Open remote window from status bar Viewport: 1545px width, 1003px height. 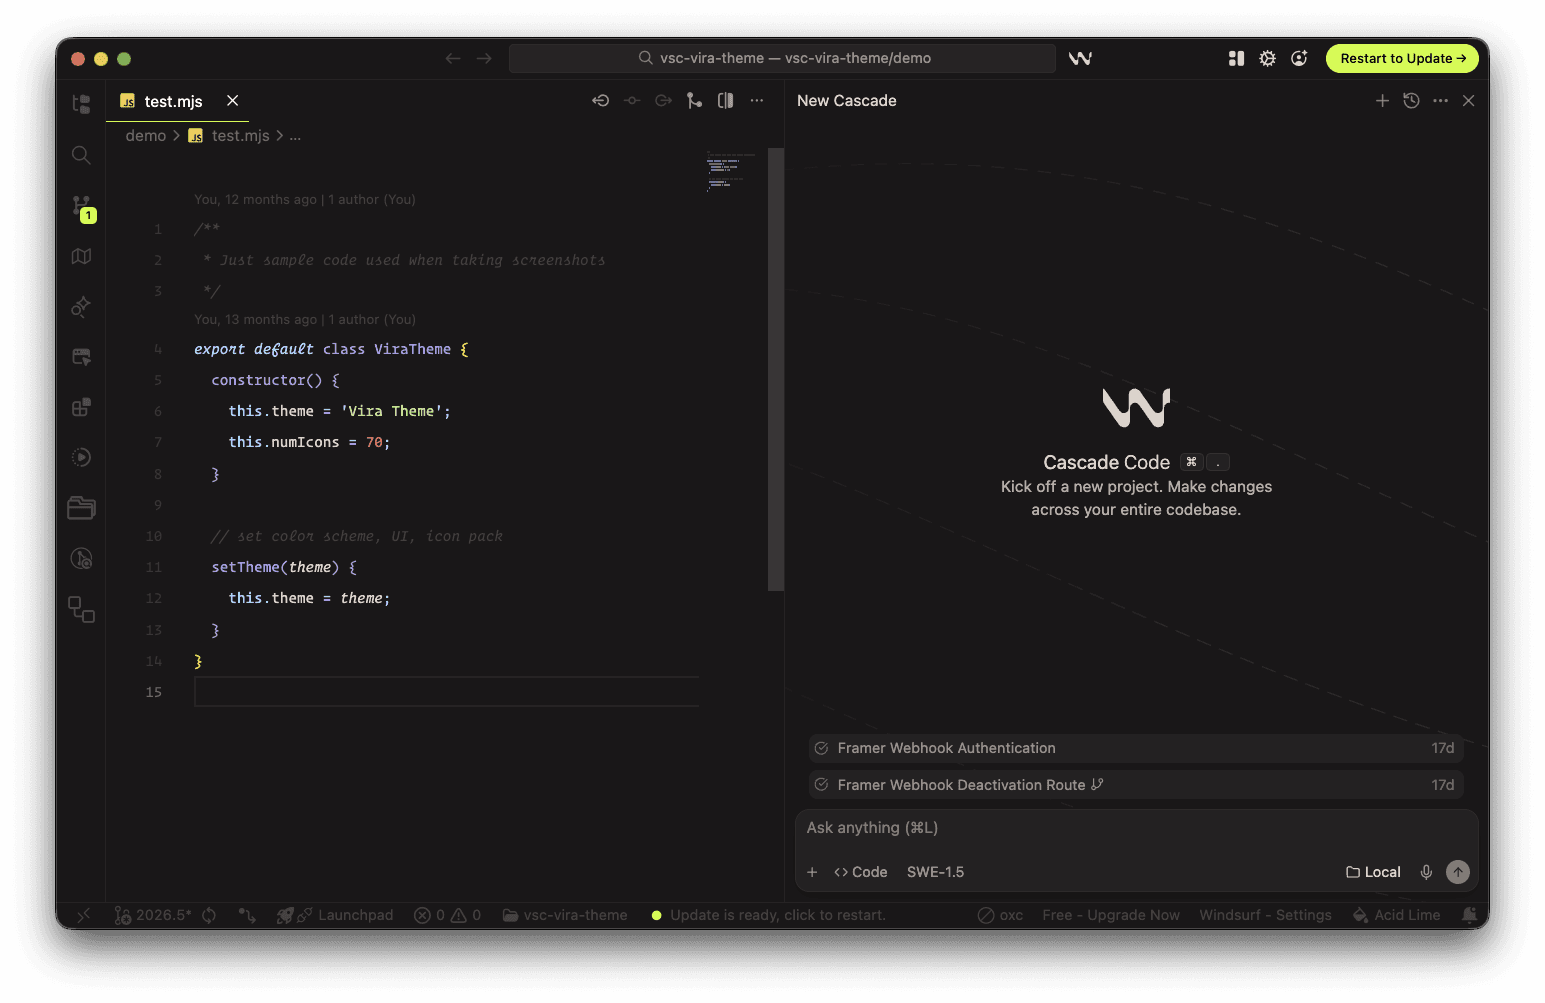coord(84,915)
